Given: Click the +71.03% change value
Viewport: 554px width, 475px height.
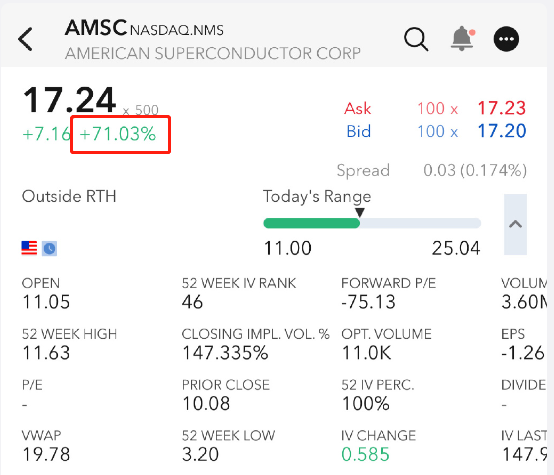Looking at the screenshot, I should (x=118, y=134).
